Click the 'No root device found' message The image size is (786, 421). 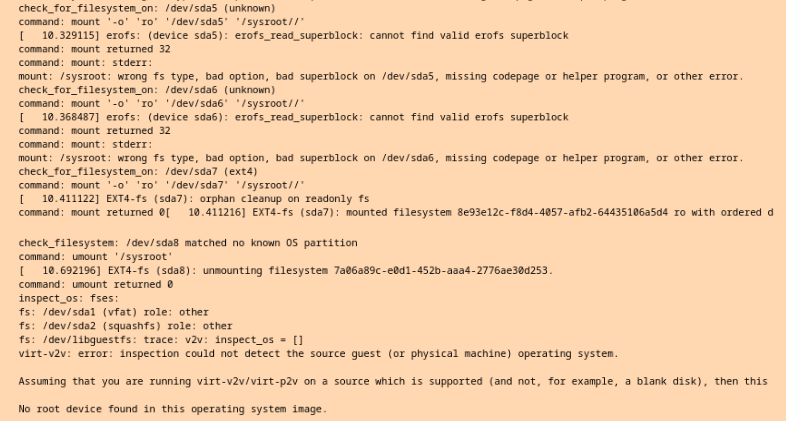coord(172,409)
